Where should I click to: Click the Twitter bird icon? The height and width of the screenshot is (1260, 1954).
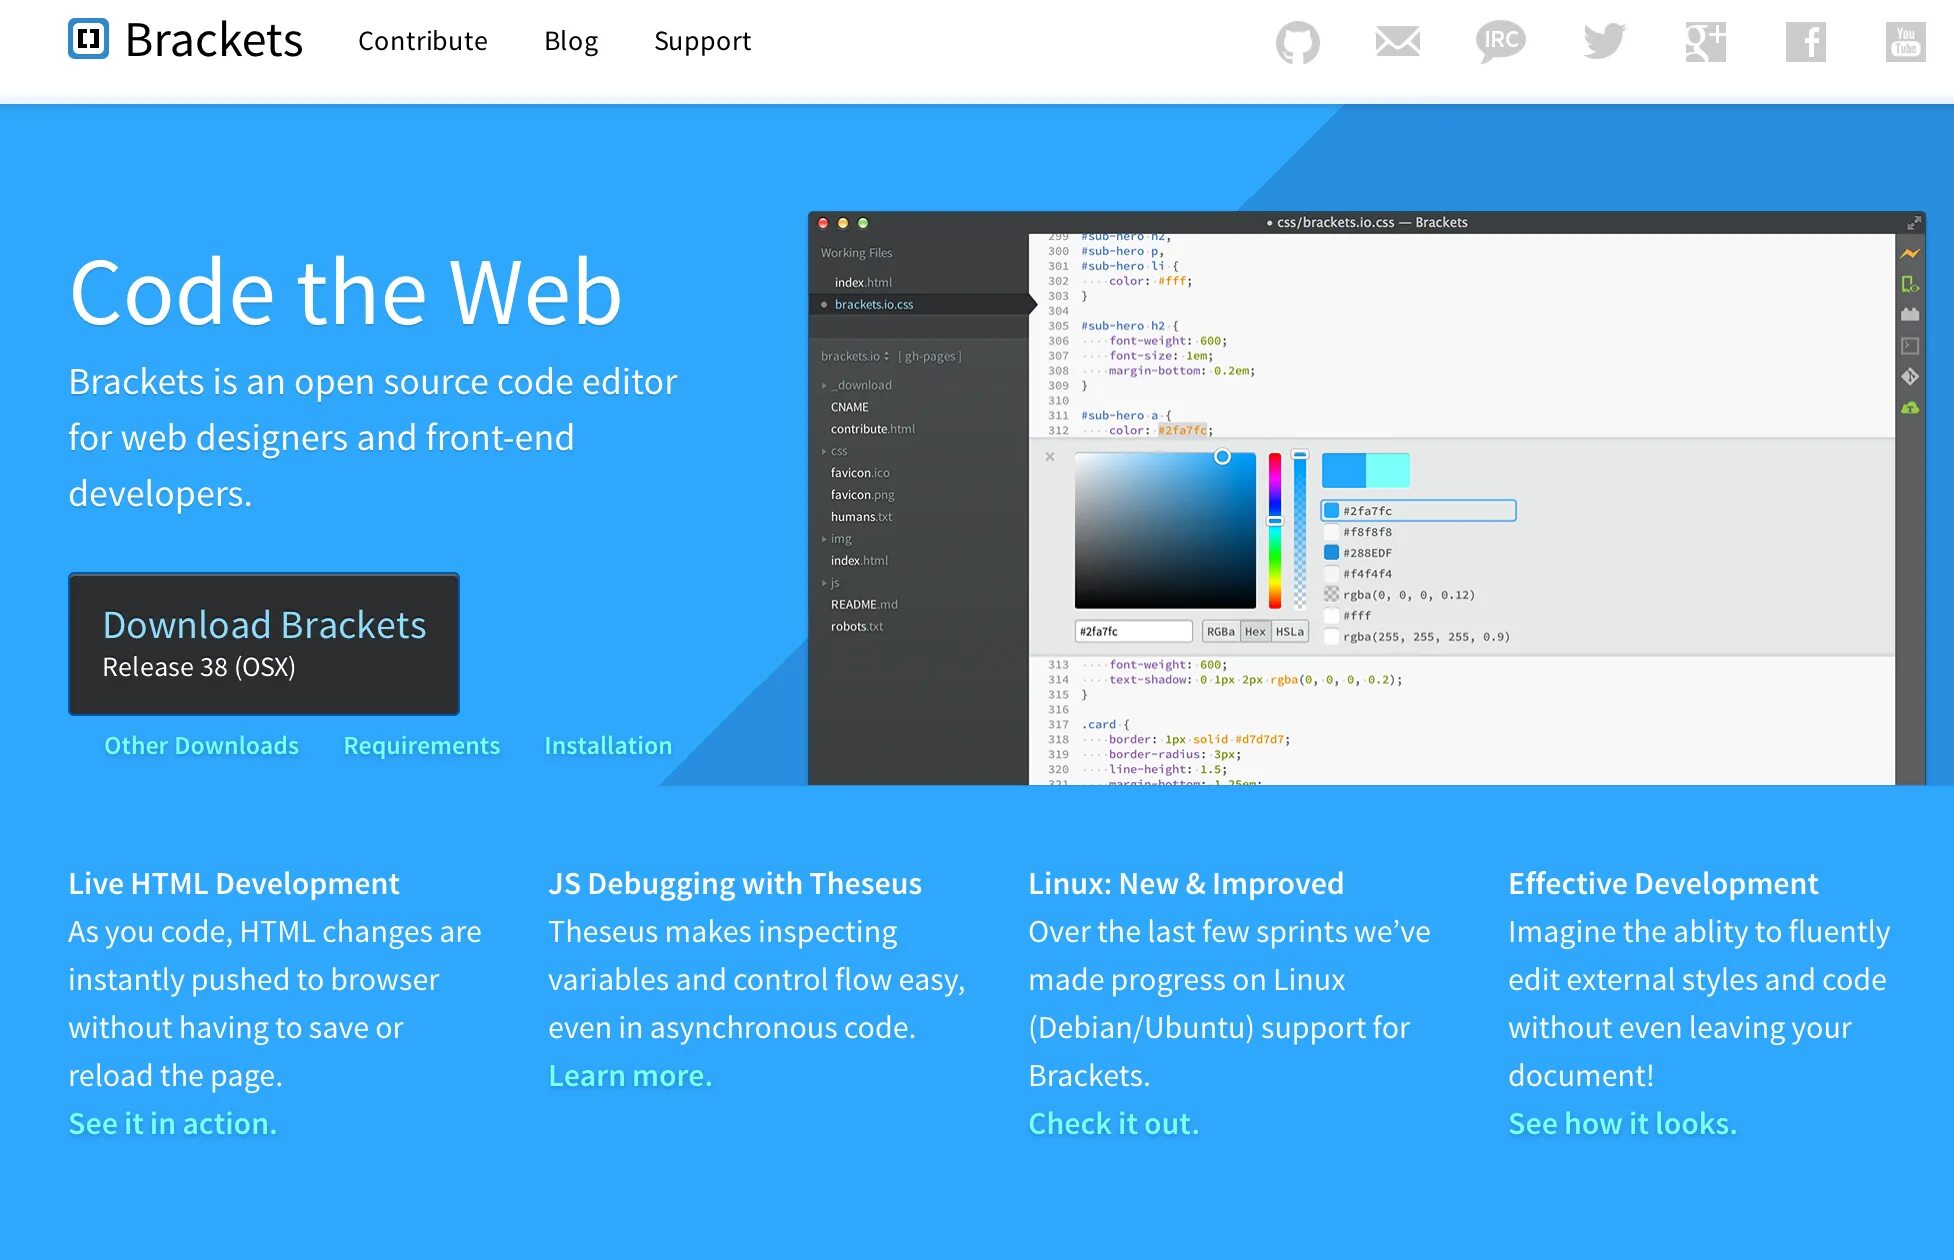(x=1598, y=40)
